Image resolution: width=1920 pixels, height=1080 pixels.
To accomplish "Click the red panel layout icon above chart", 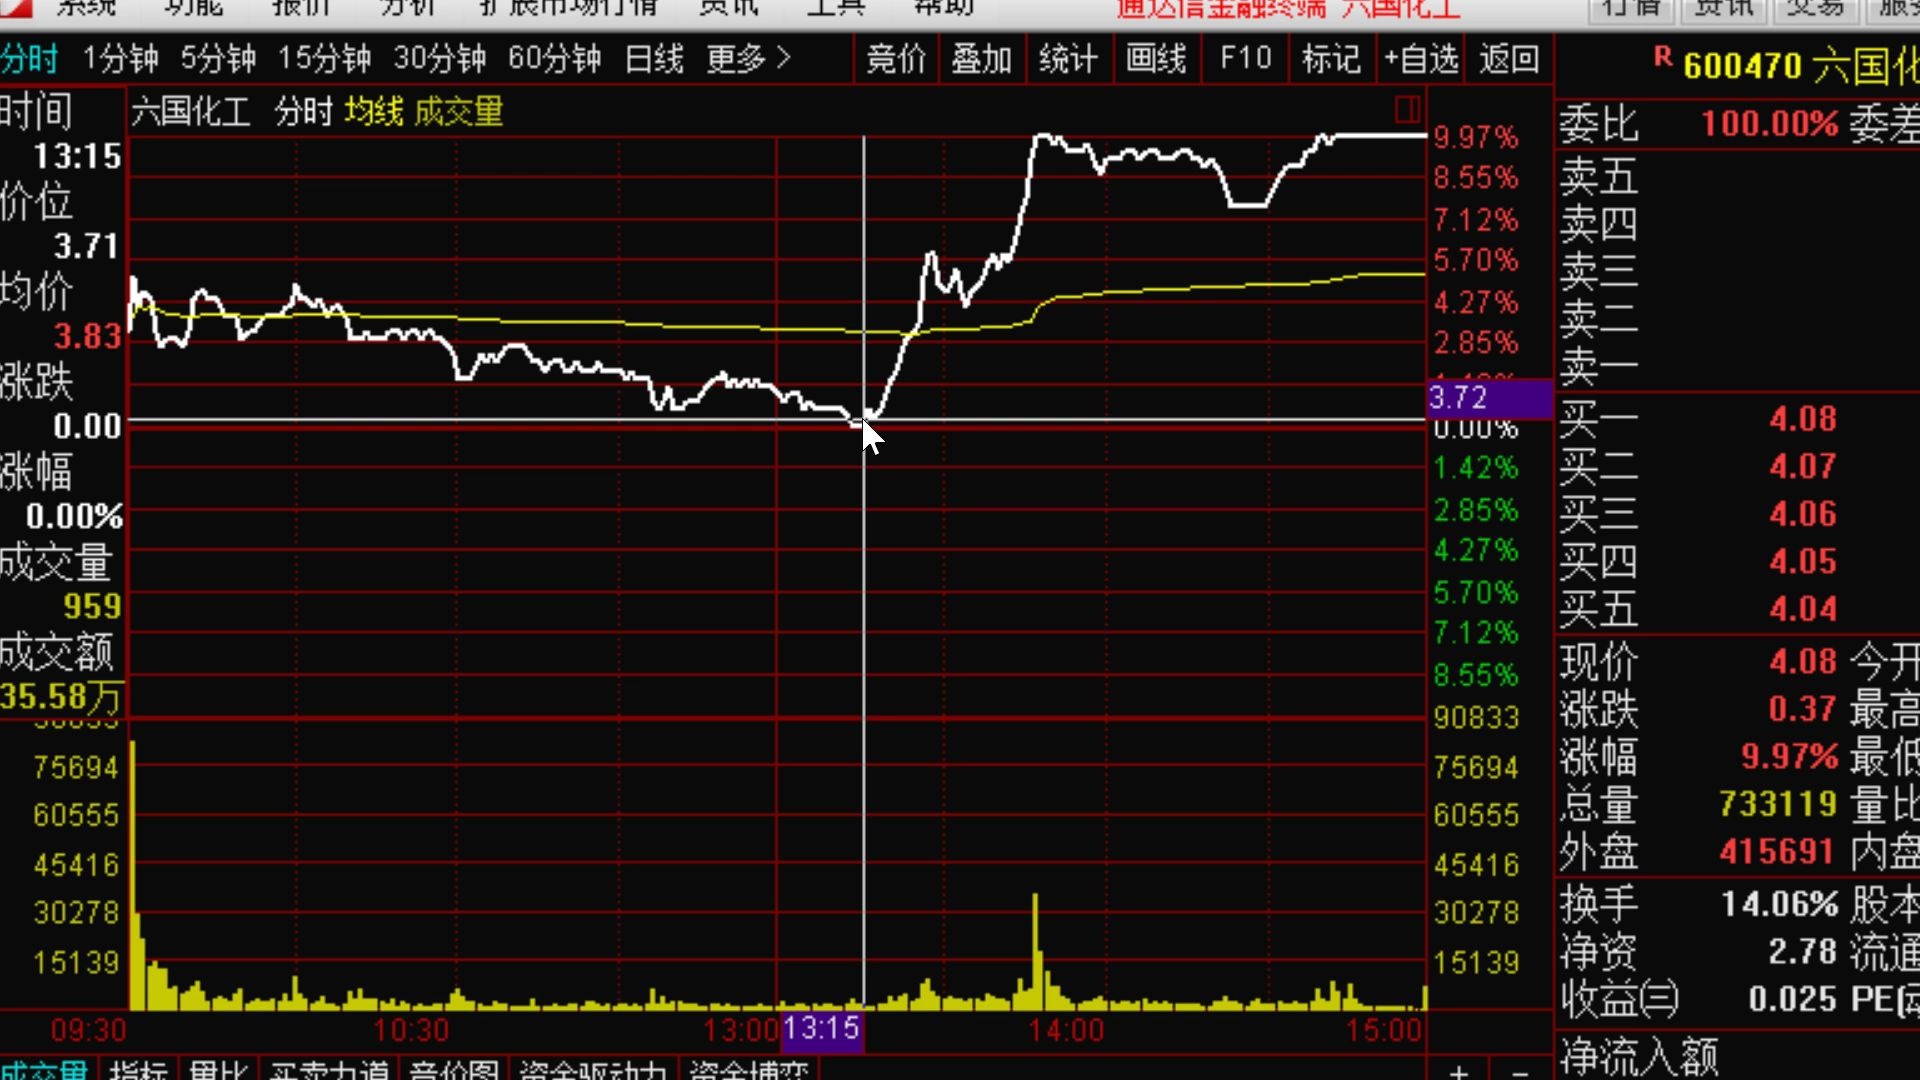I will (1407, 109).
